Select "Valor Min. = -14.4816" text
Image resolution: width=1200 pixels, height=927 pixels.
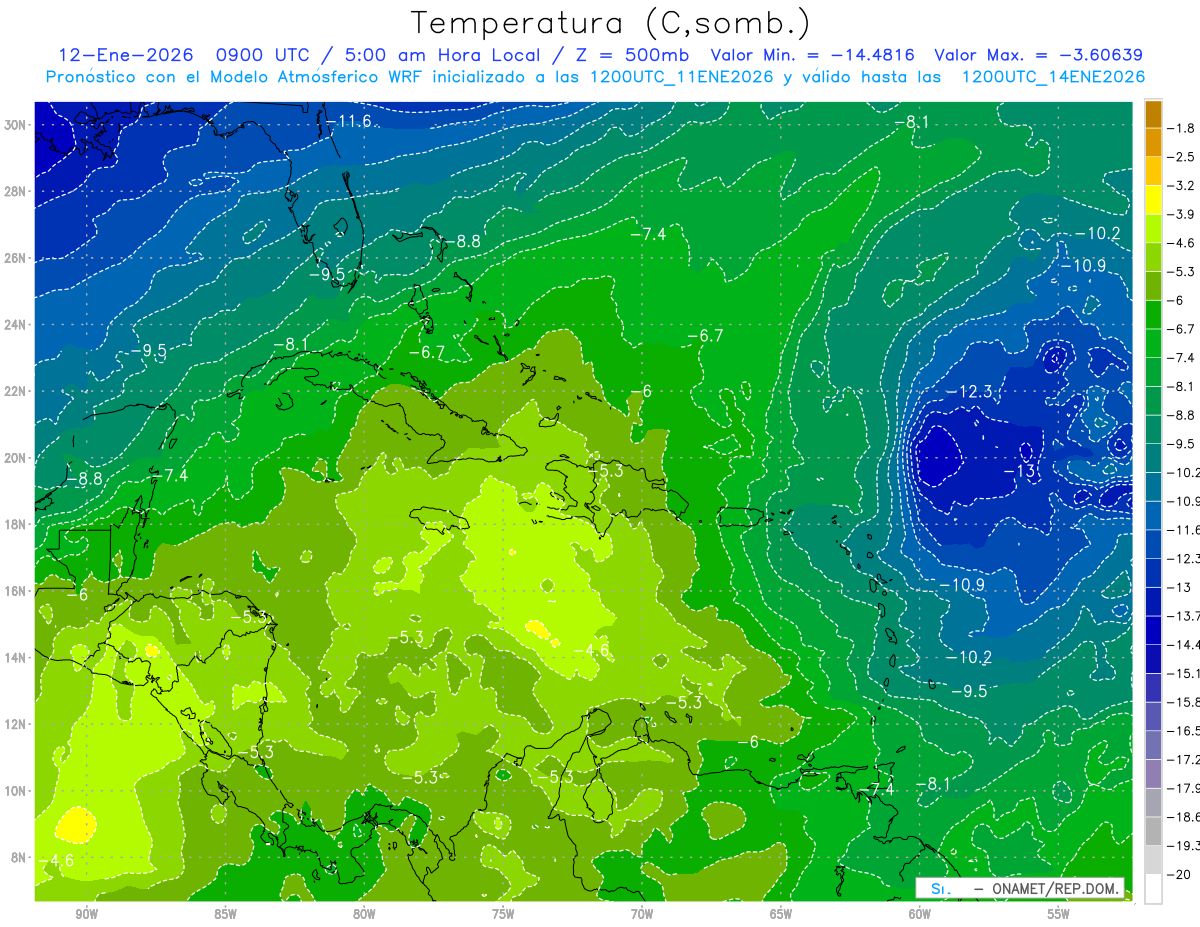[813, 55]
